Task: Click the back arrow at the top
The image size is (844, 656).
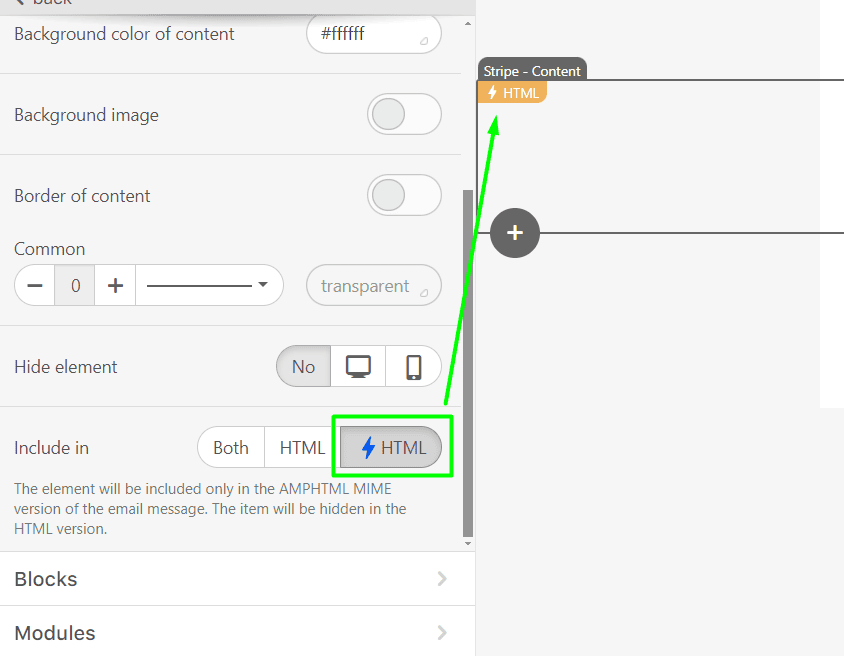Action: tap(22, 3)
